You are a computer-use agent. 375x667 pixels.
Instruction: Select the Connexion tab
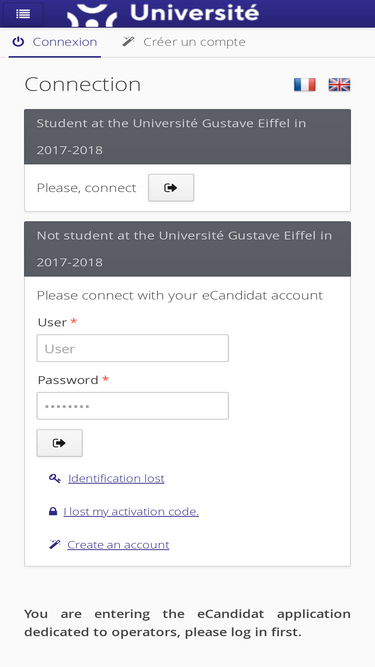pyautogui.click(x=55, y=42)
